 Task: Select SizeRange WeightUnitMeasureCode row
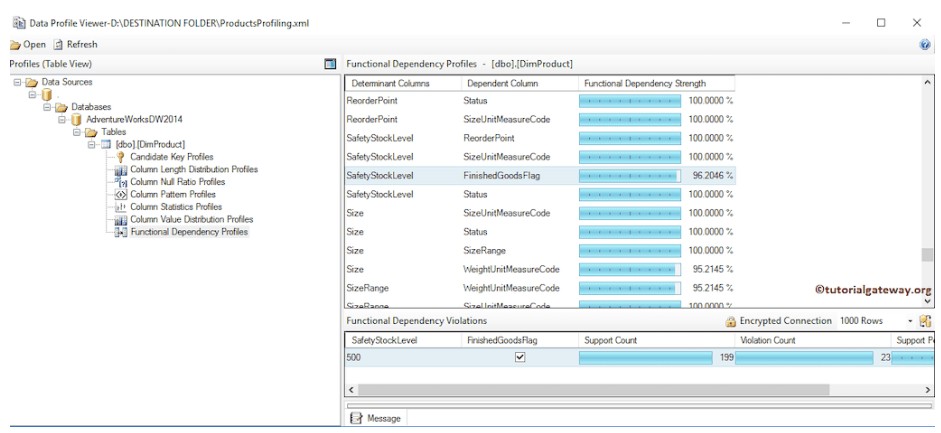[540, 288]
